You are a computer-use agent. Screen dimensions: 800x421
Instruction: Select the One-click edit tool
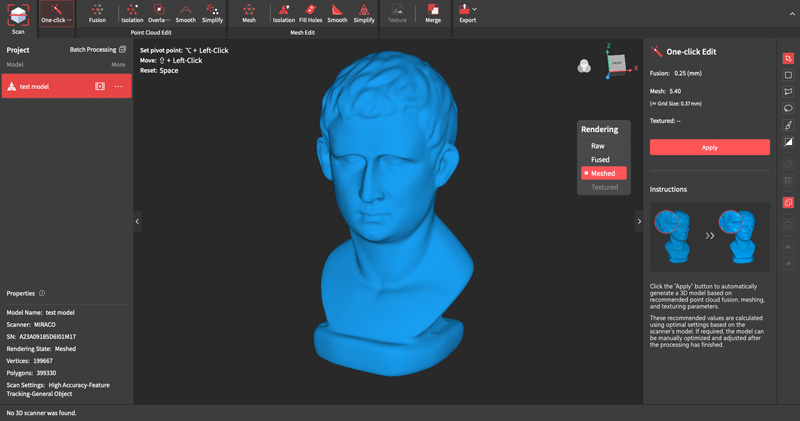56,14
